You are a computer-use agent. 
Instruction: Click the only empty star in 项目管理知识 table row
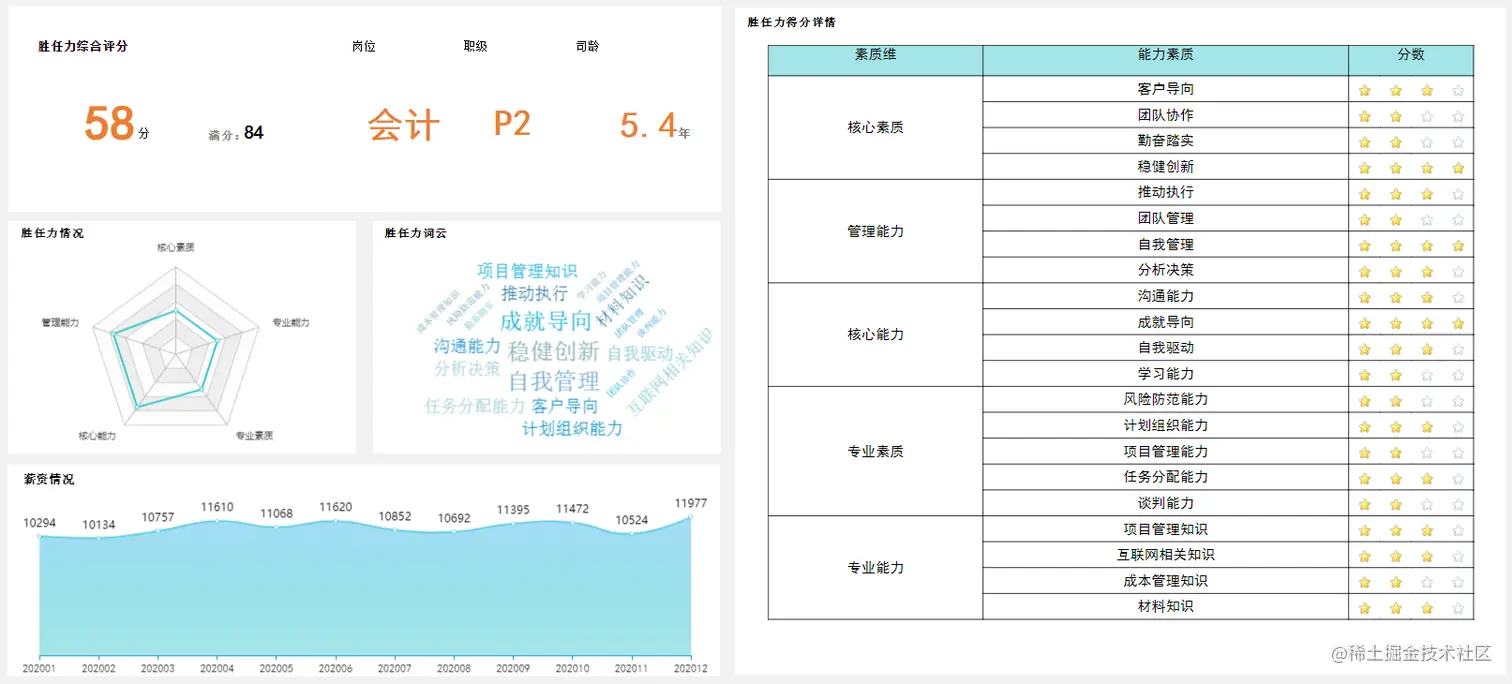[x=1458, y=530]
